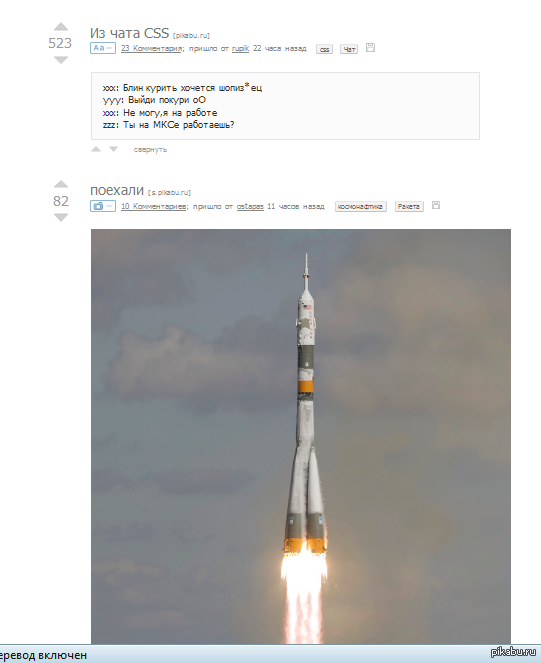This screenshot has height=663, width=541.
Task: Collapse post via "свернуть" link
Action: (x=150, y=149)
